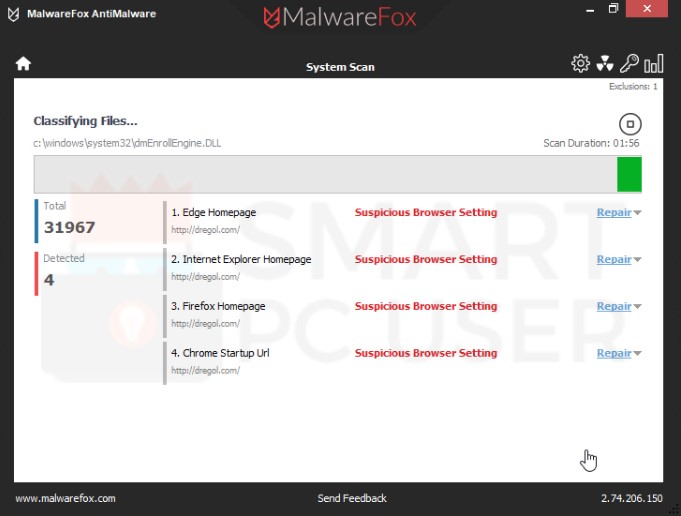The width and height of the screenshot is (681, 516).
Task: Click the green scan progress bar
Action: pos(337,174)
